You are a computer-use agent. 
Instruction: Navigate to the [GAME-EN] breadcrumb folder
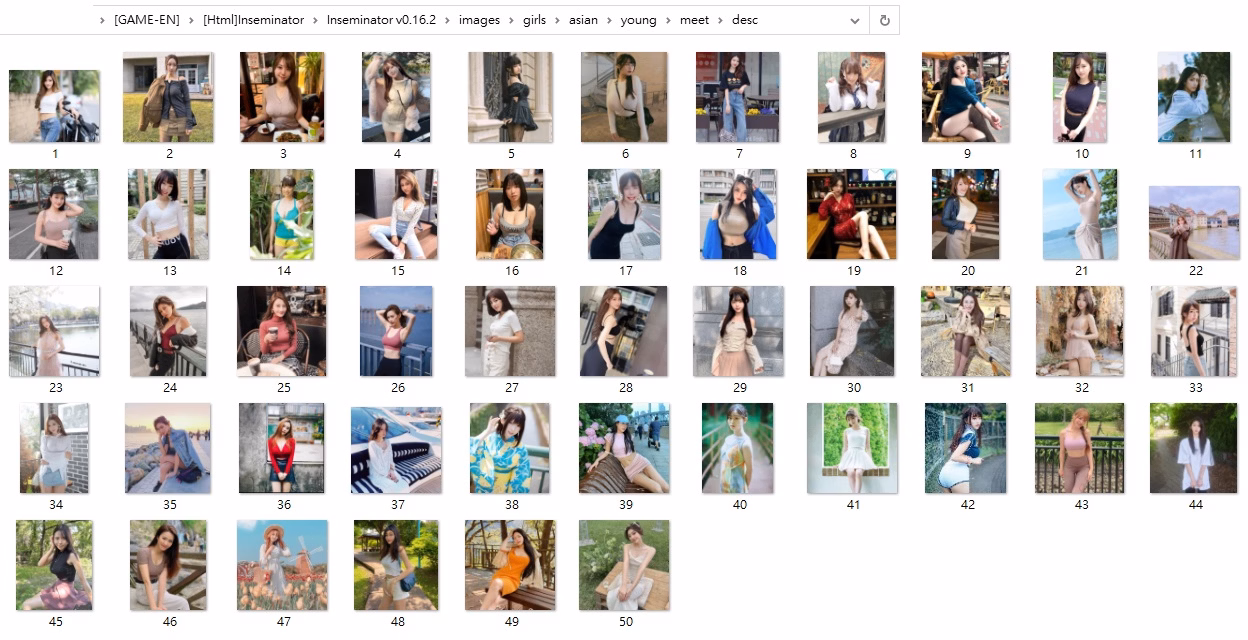point(147,20)
